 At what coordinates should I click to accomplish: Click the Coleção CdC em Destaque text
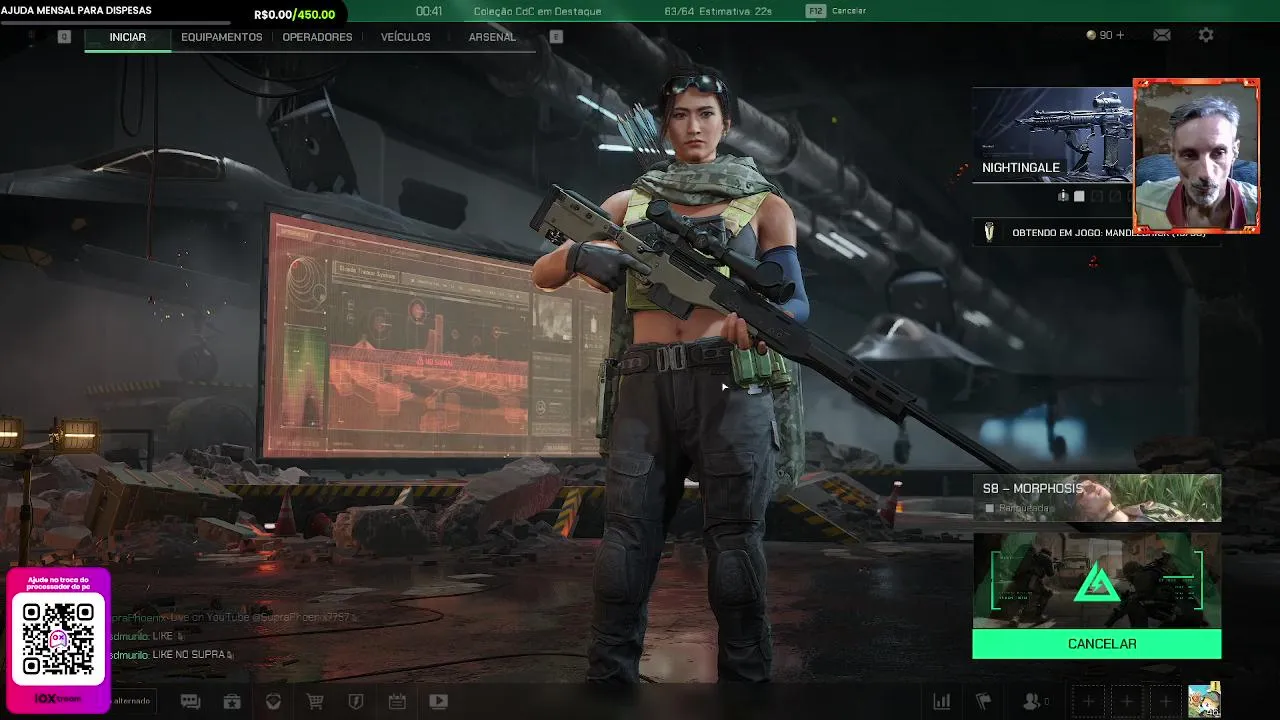tap(537, 11)
